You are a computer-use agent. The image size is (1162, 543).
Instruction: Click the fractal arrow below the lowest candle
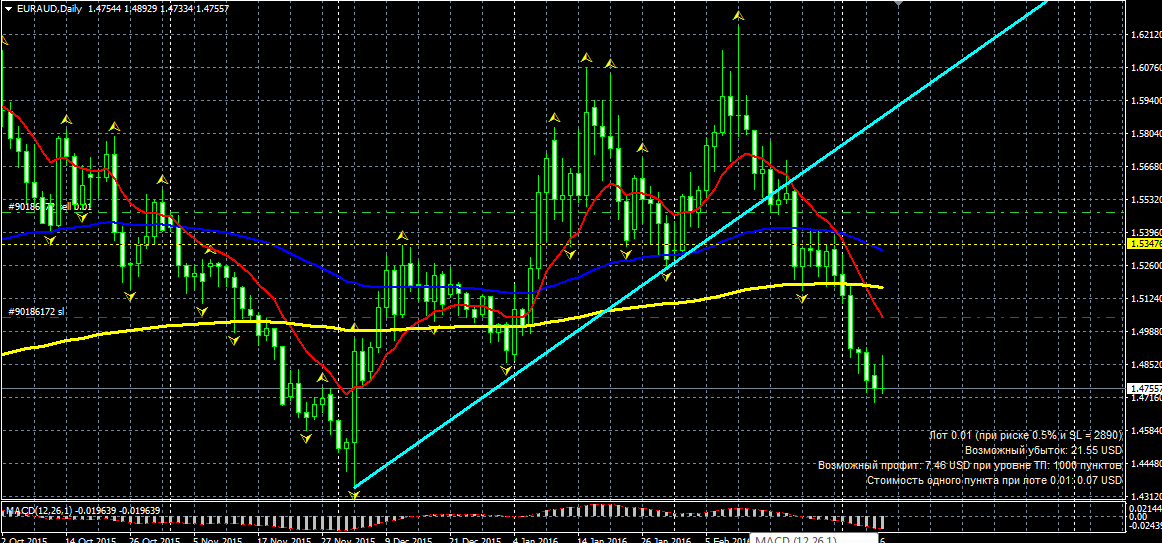pos(354,494)
